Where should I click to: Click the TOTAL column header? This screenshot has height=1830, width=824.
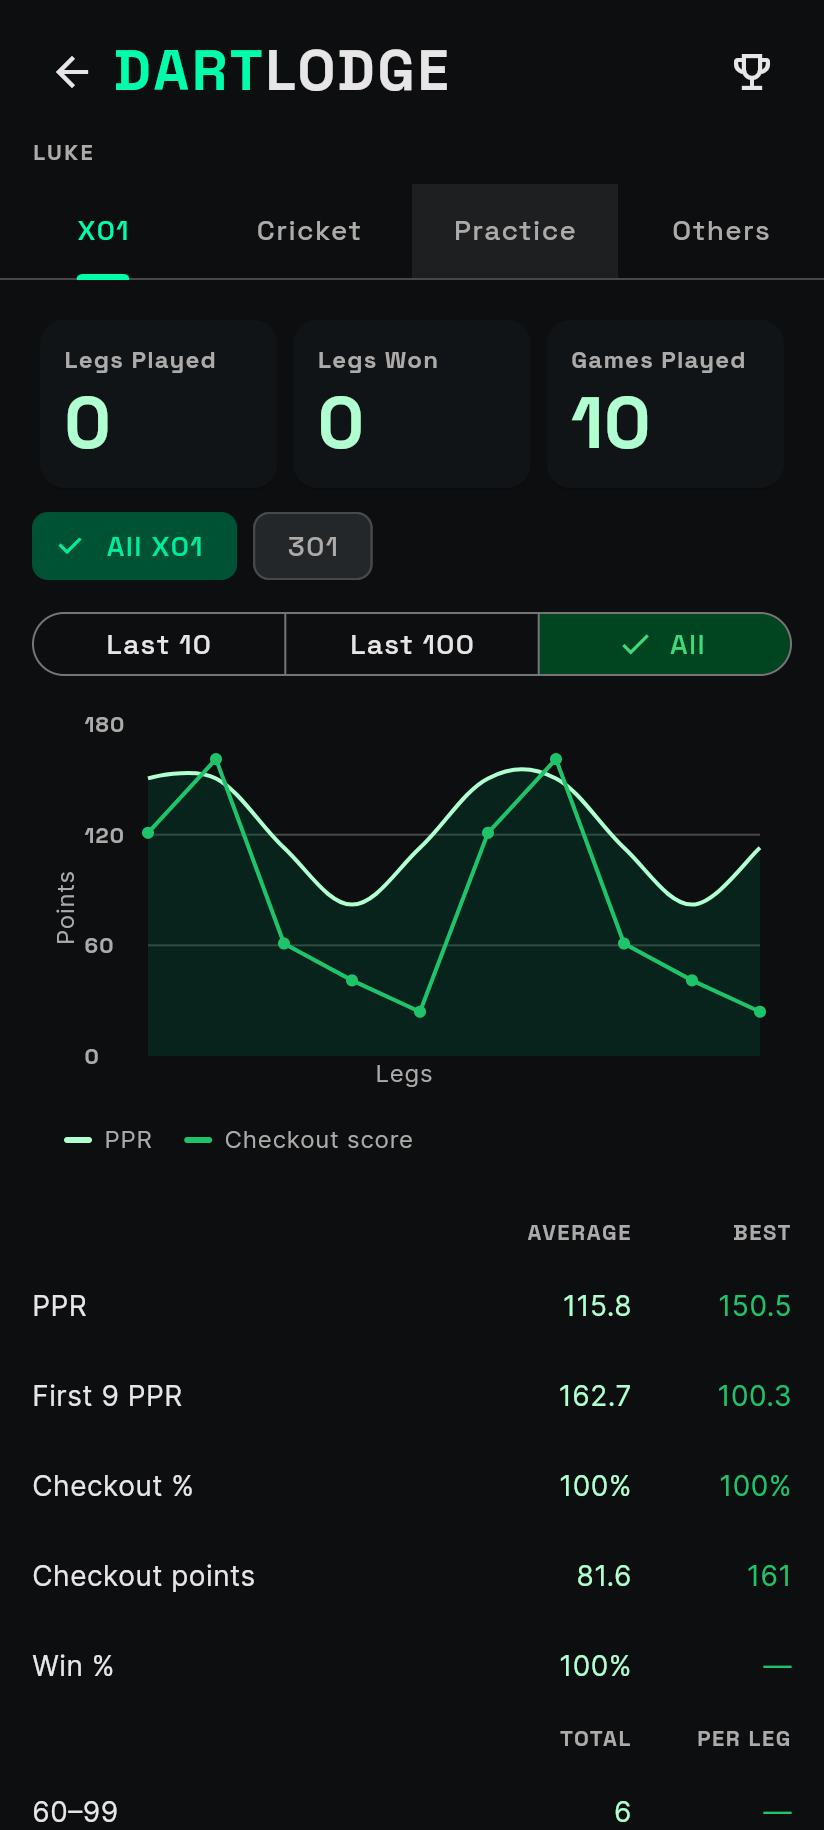[595, 1739]
